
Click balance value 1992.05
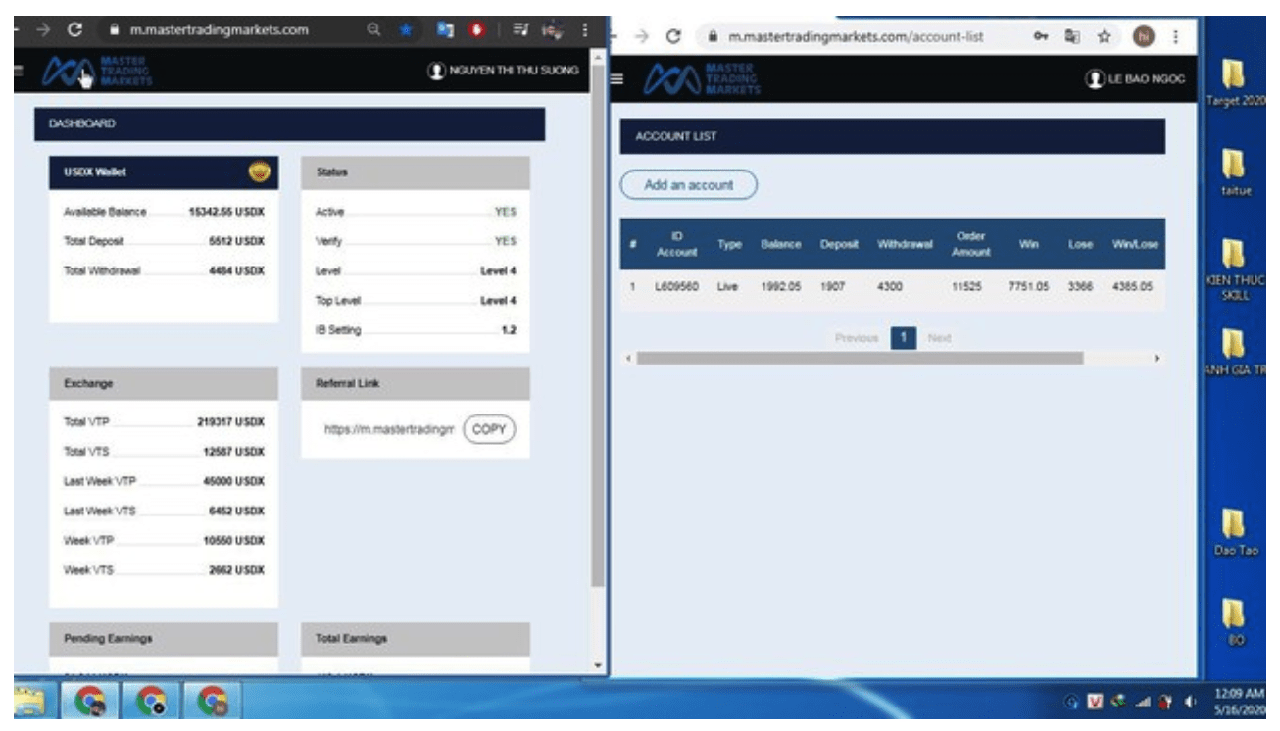(781, 286)
